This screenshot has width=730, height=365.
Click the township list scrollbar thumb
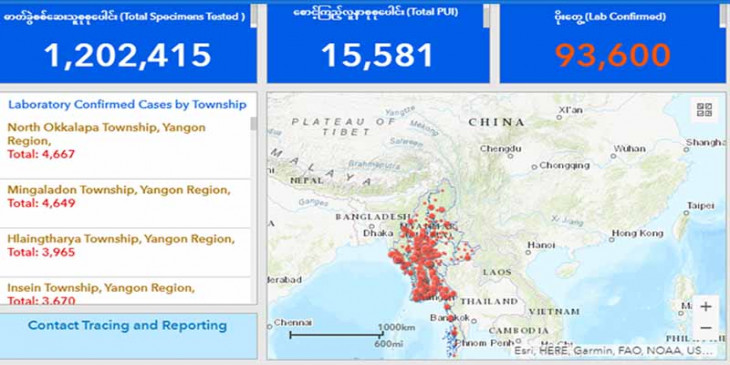click(254, 124)
